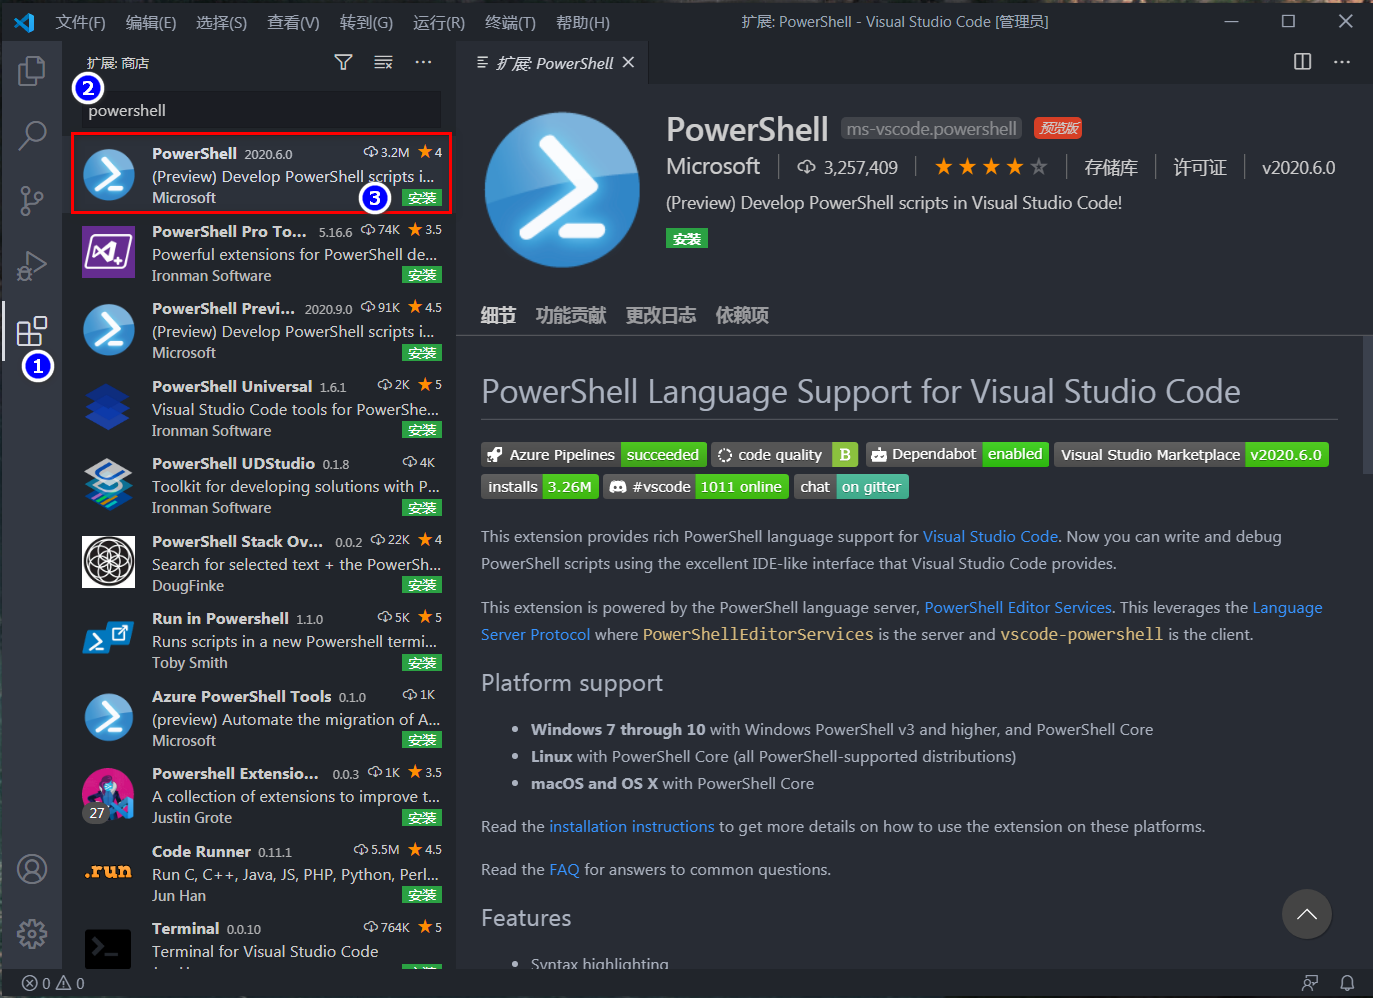Open the Source Control view
The width and height of the screenshot is (1373, 998).
click(32, 200)
